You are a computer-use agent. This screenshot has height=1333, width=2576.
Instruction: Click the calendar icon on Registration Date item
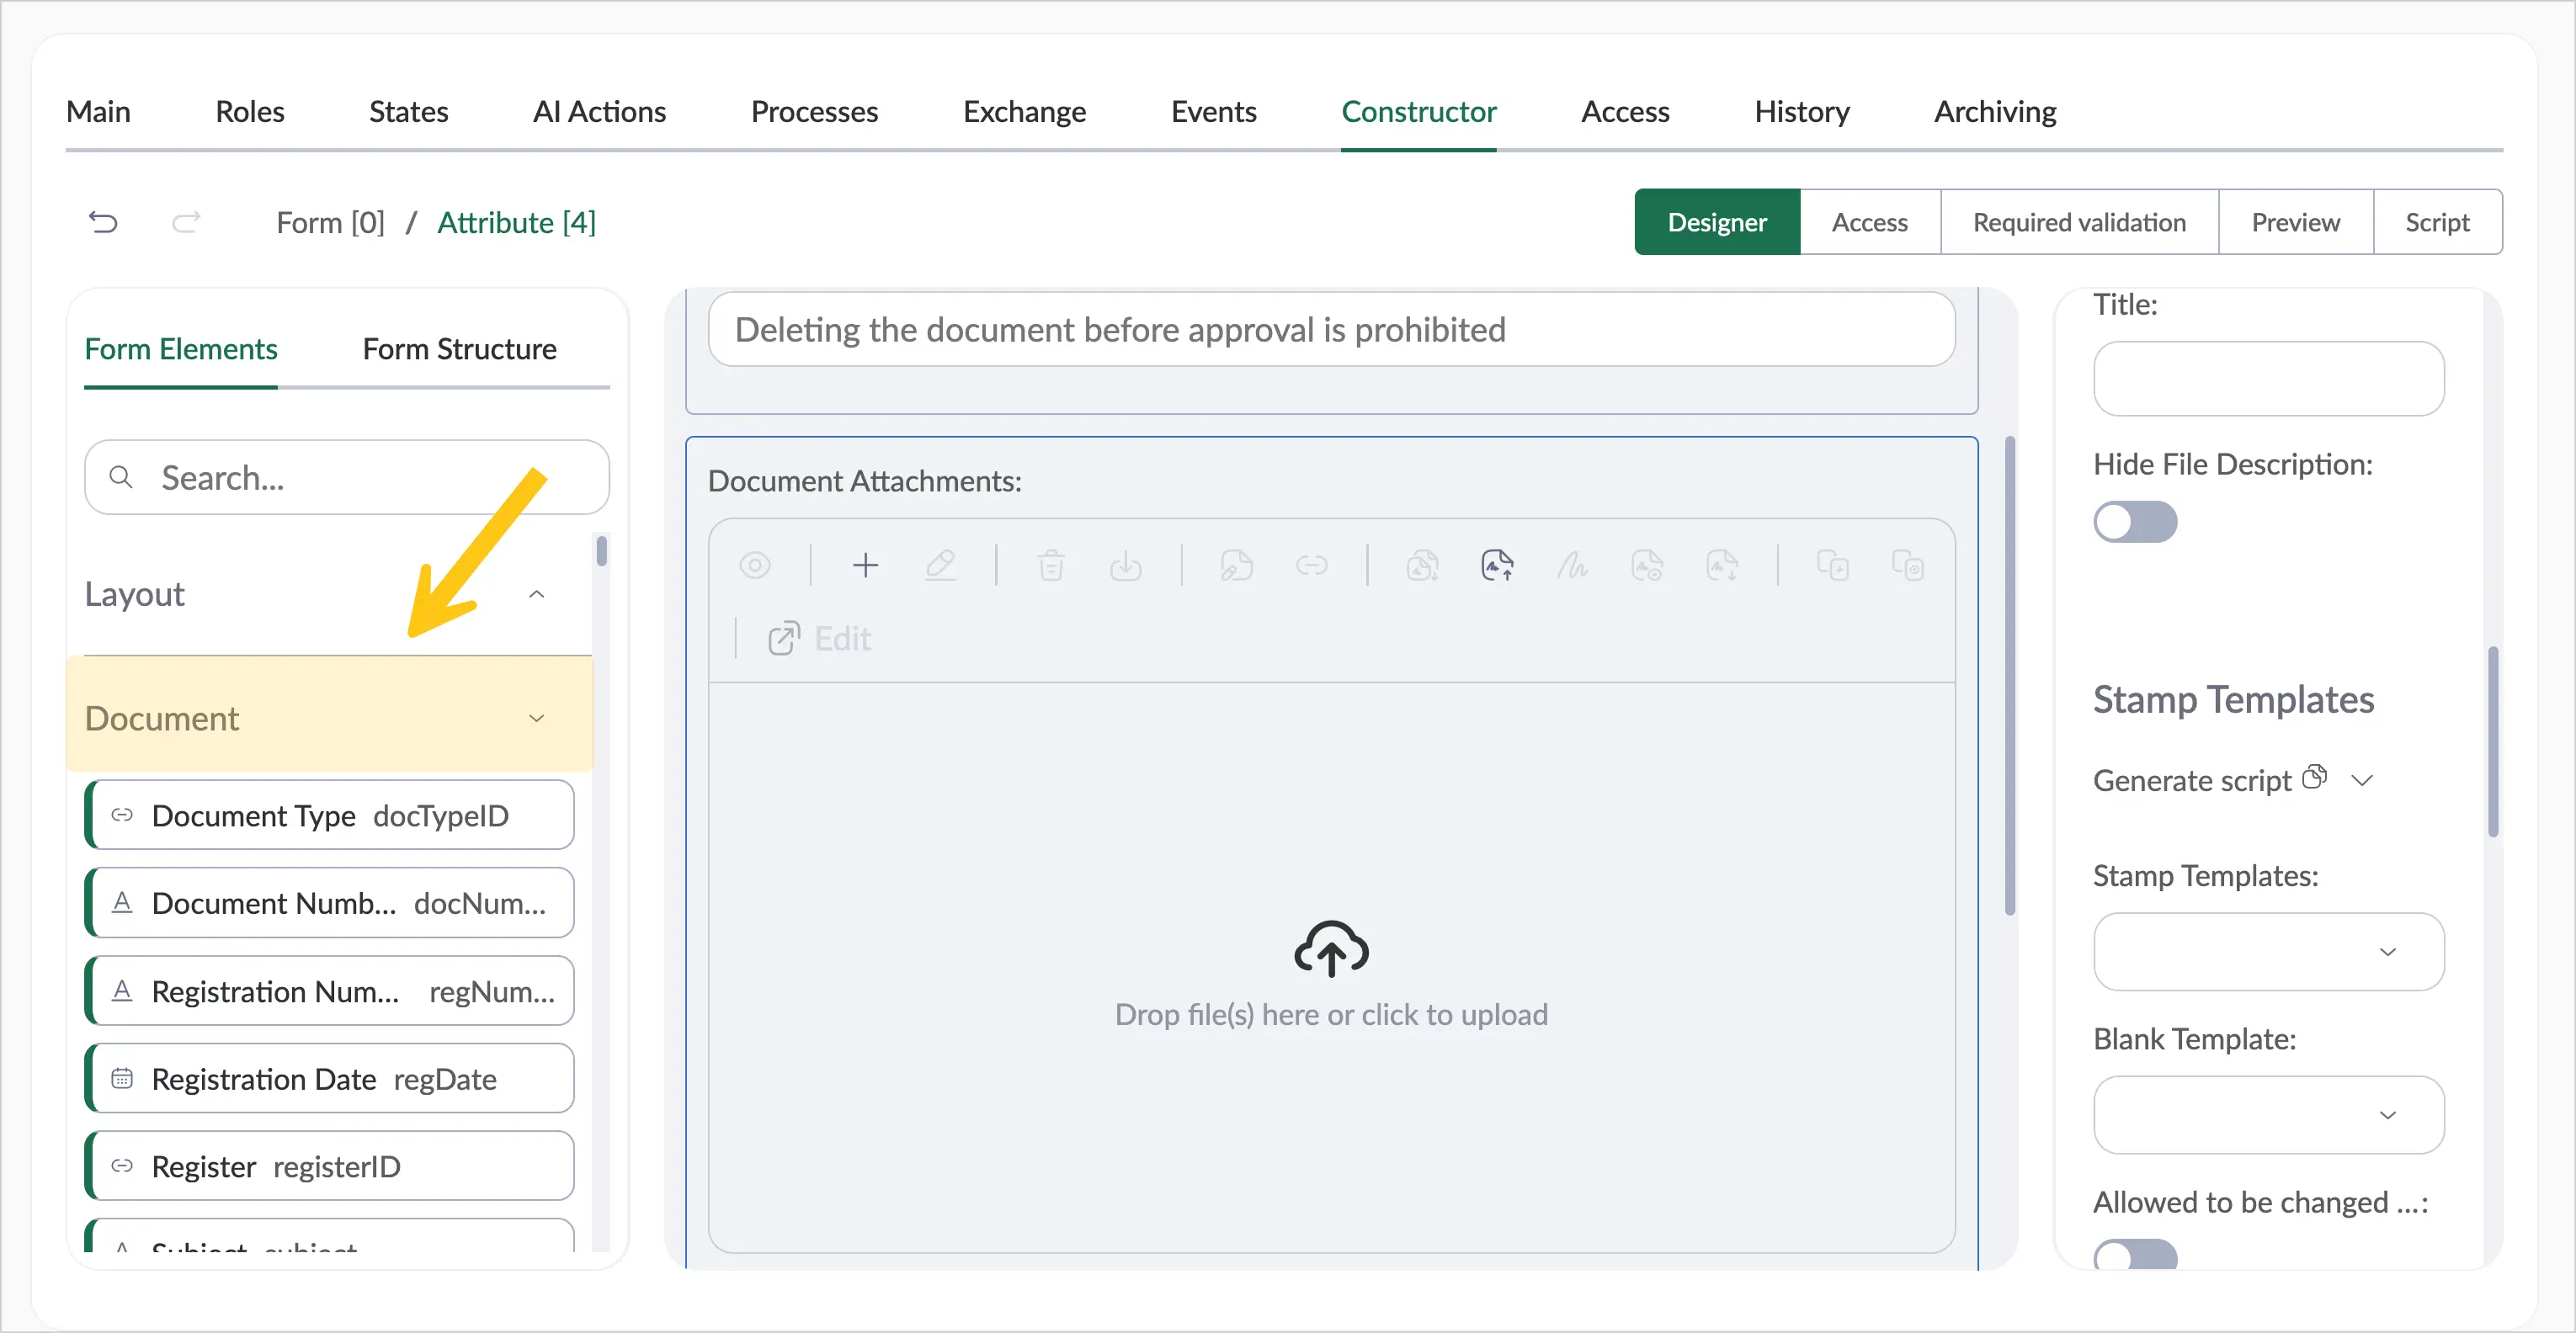tap(122, 1078)
